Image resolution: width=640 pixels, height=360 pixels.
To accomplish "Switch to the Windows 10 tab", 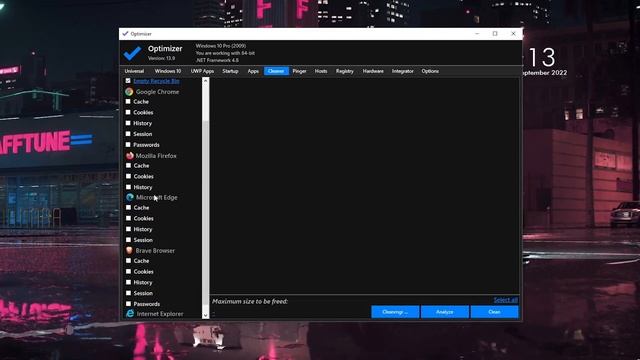I will pyautogui.click(x=167, y=71).
